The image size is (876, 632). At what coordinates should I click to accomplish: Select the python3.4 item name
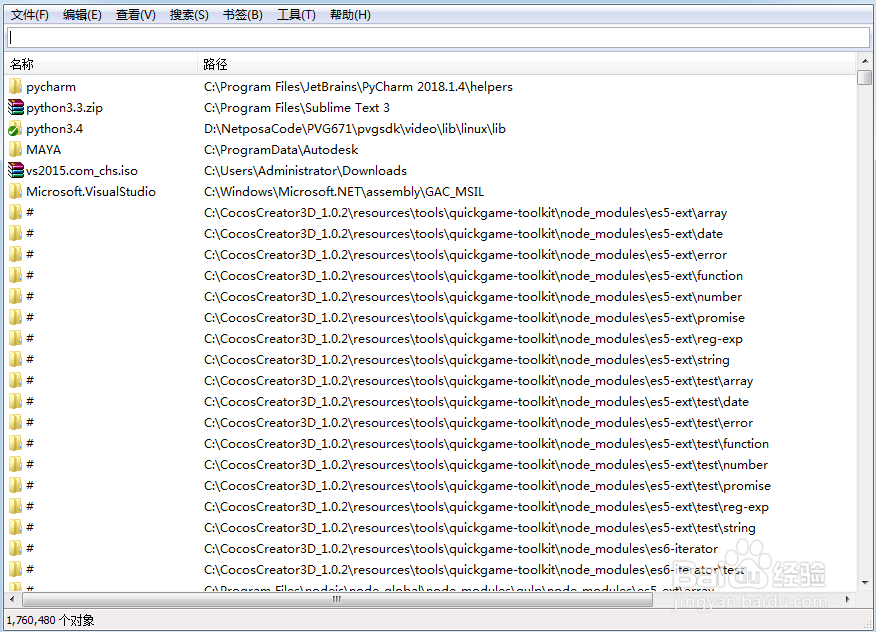pyautogui.click(x=54, y=129)
